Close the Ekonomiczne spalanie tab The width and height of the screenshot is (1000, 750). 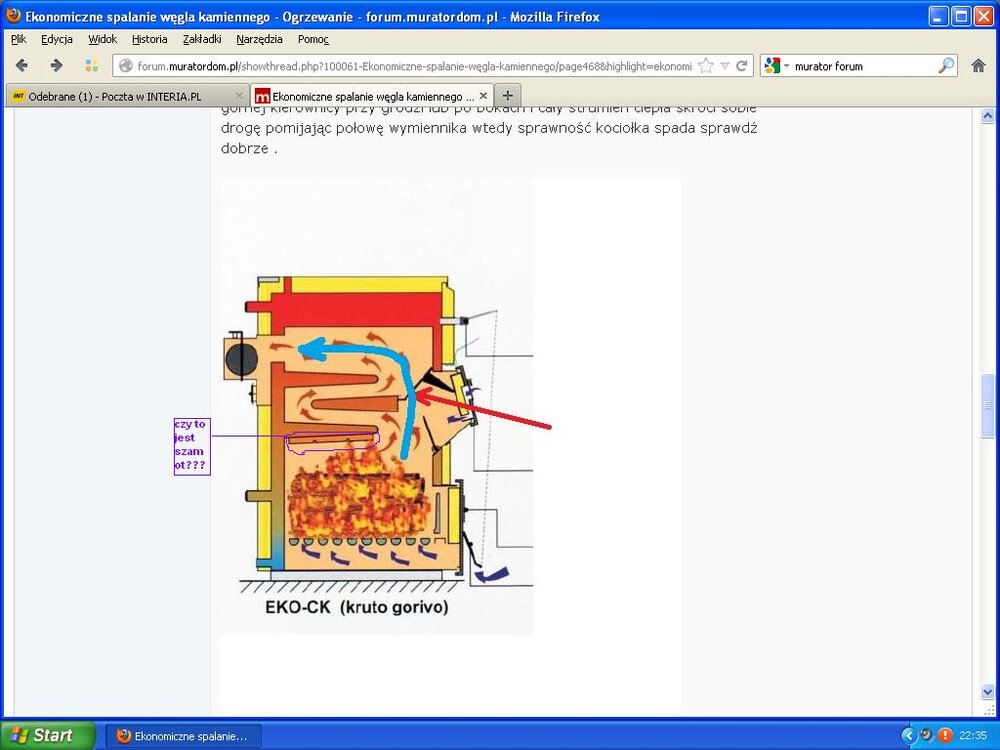[484, 96]
